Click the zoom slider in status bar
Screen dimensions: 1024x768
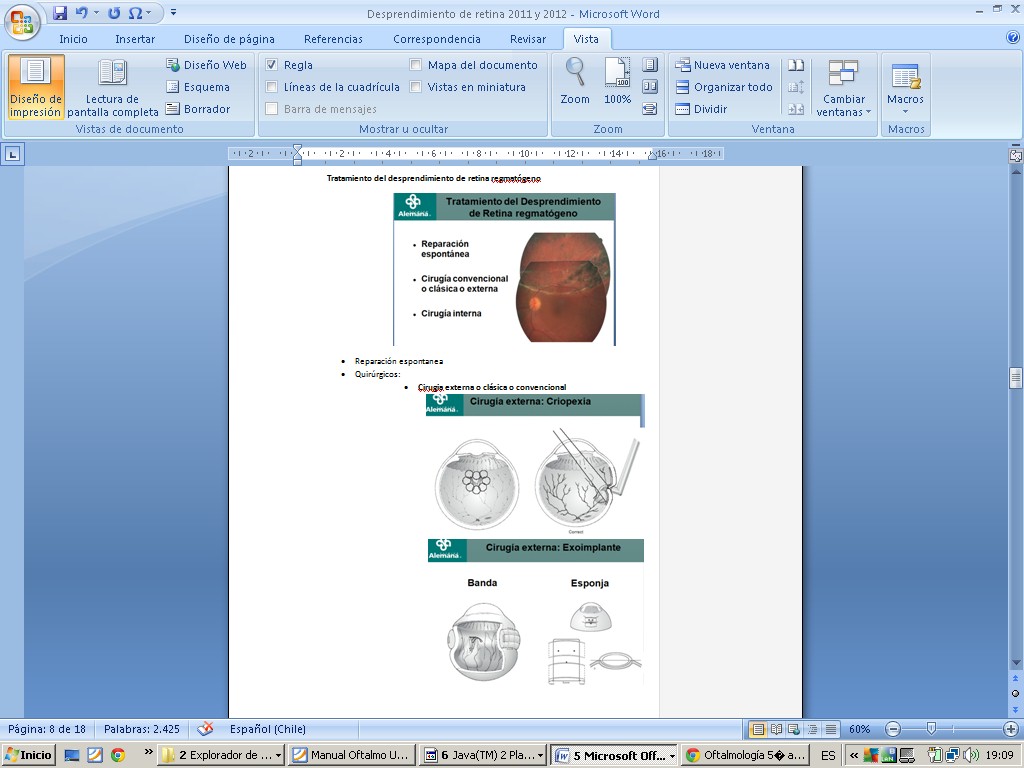coord(931,729)
